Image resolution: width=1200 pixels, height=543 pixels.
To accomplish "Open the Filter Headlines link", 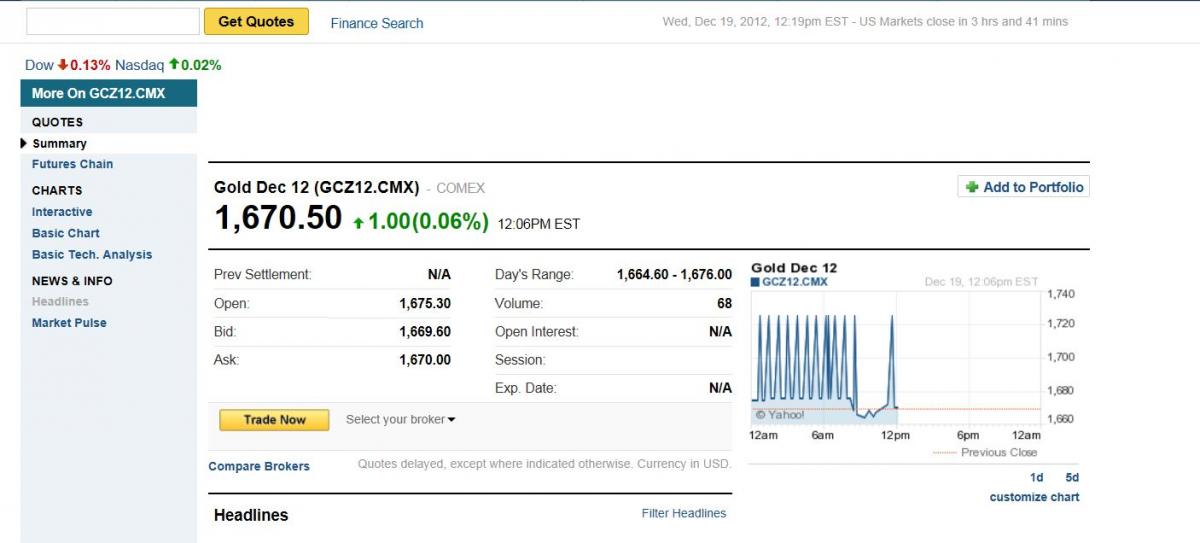I will pyautogui.click(x=684, y=513).
